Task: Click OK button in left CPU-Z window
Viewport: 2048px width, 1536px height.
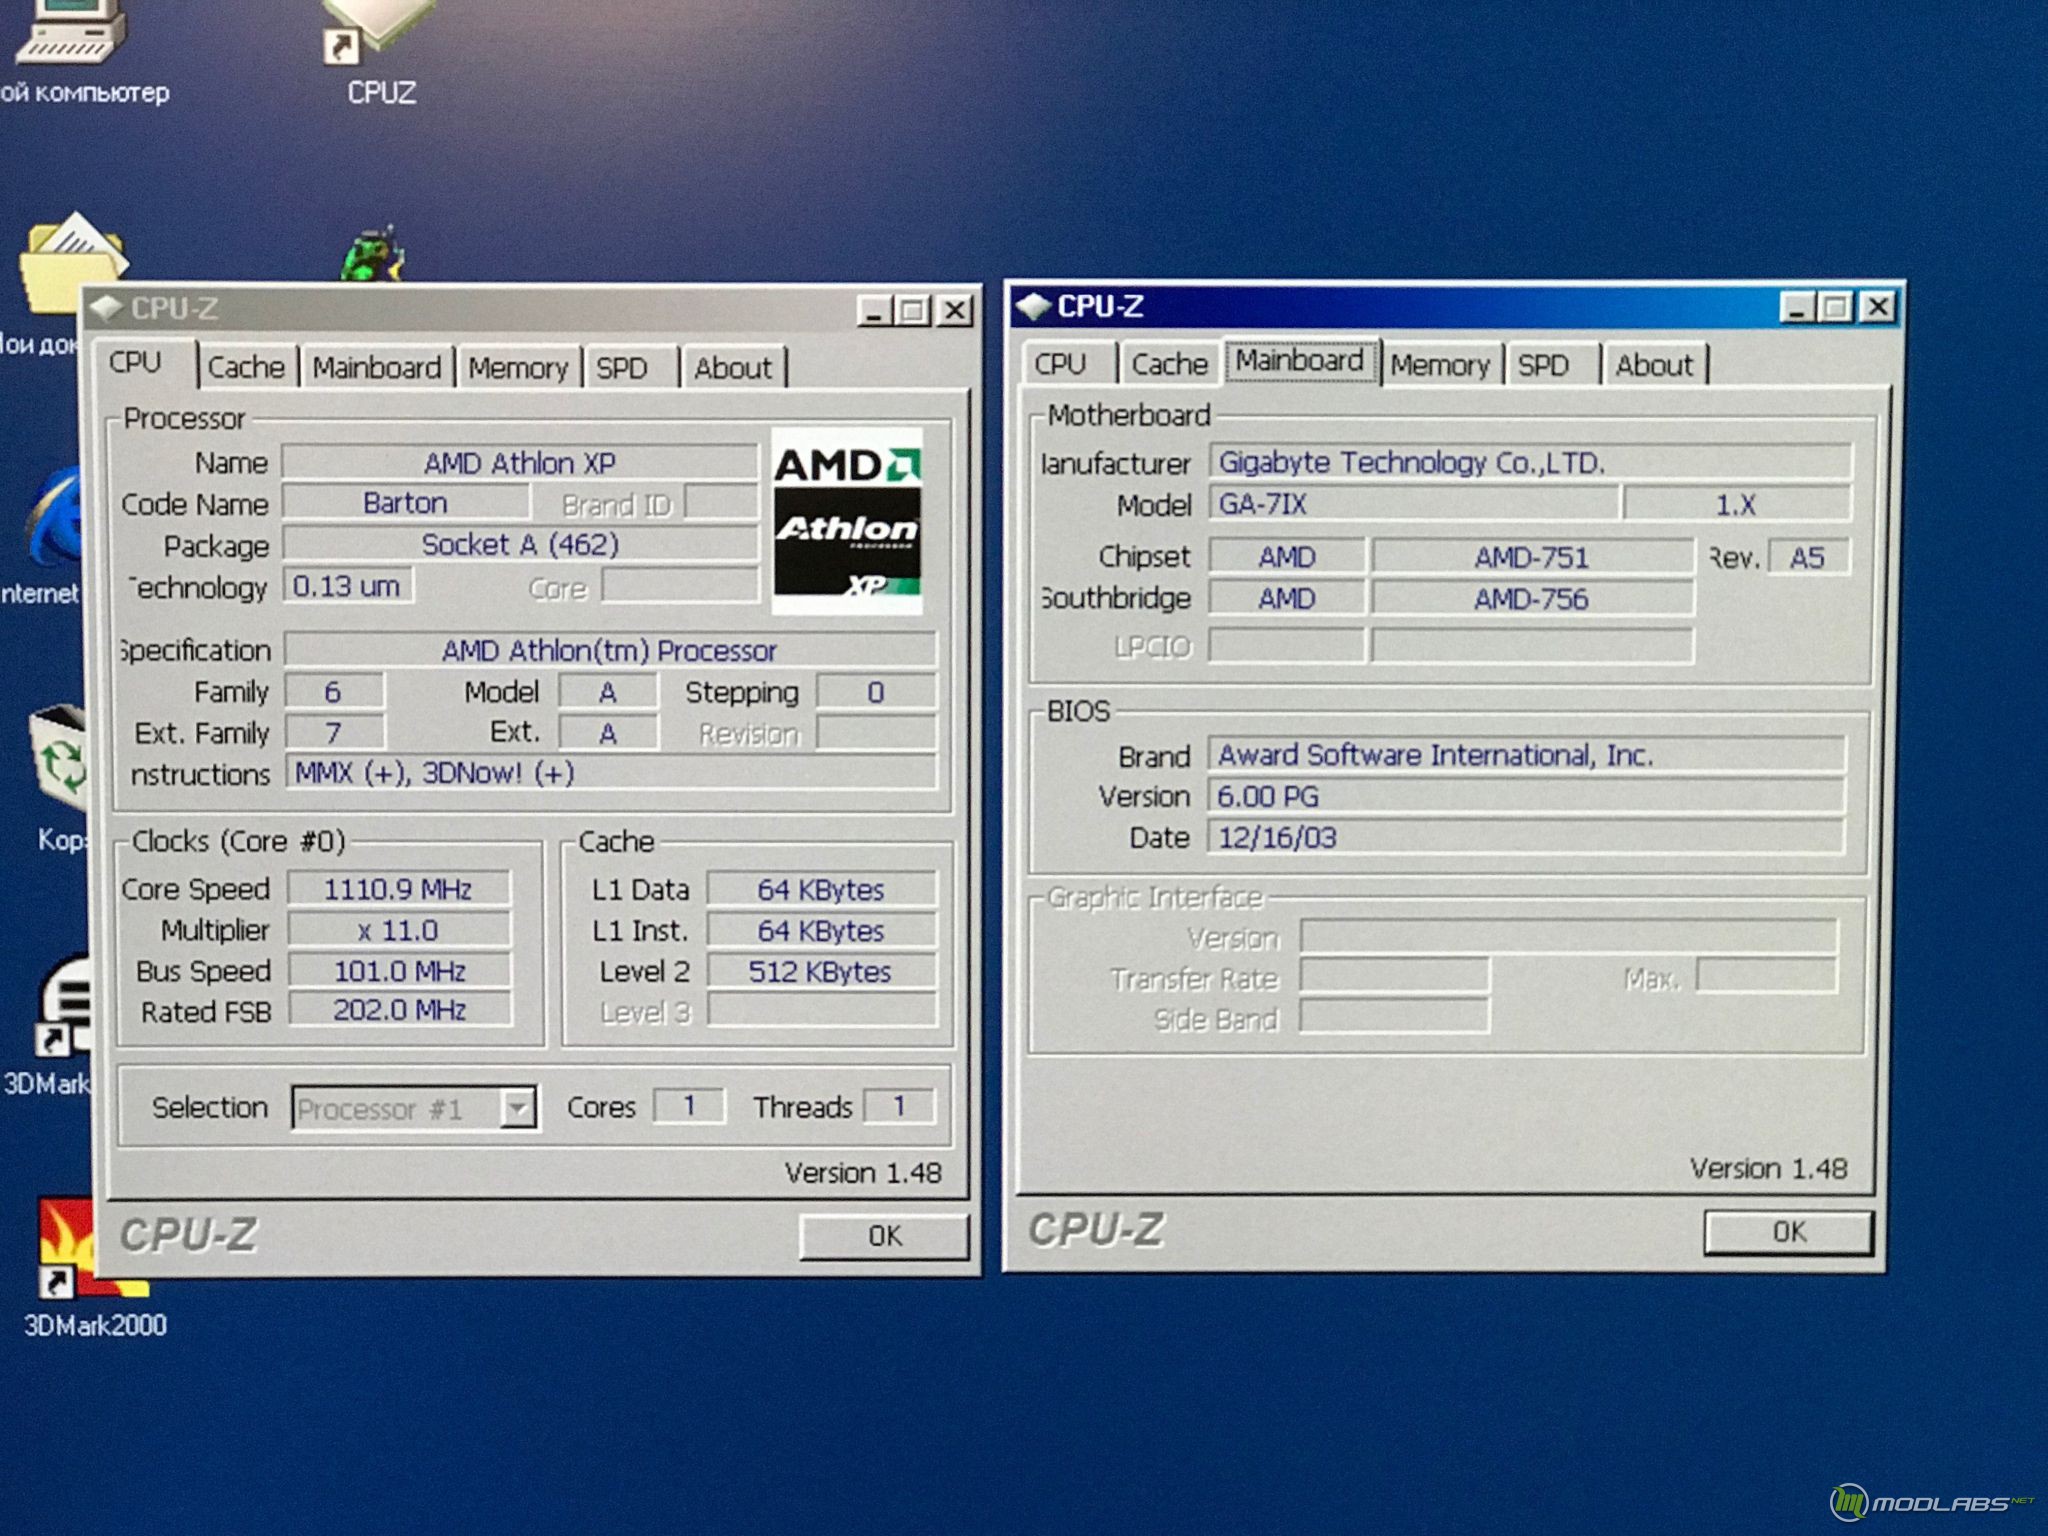Action: (884, 1236)
